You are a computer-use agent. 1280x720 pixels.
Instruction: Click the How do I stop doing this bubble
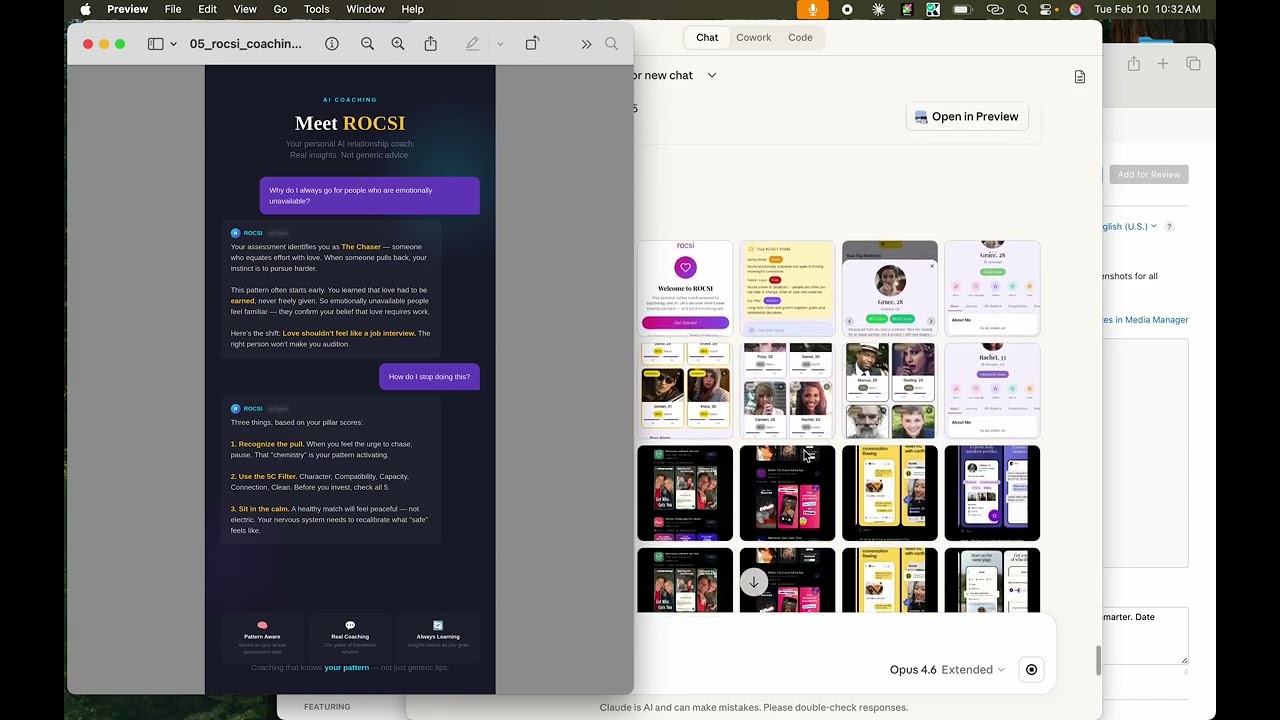click(429, 377)
